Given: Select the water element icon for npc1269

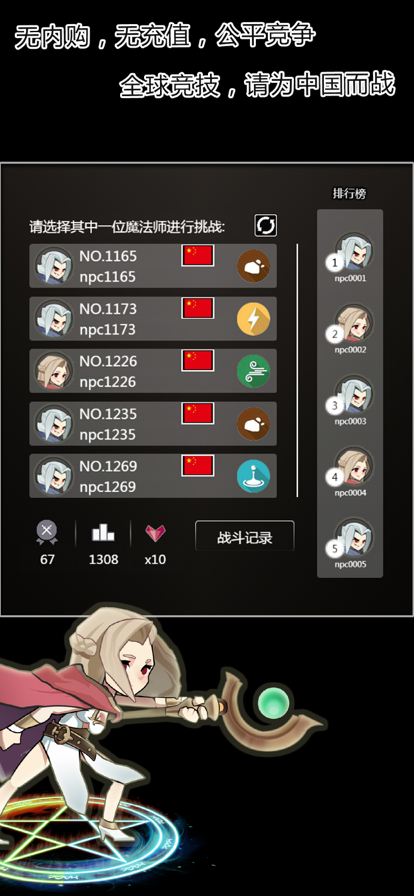Looking at the screenshot, I should click(x=253, y=476).
